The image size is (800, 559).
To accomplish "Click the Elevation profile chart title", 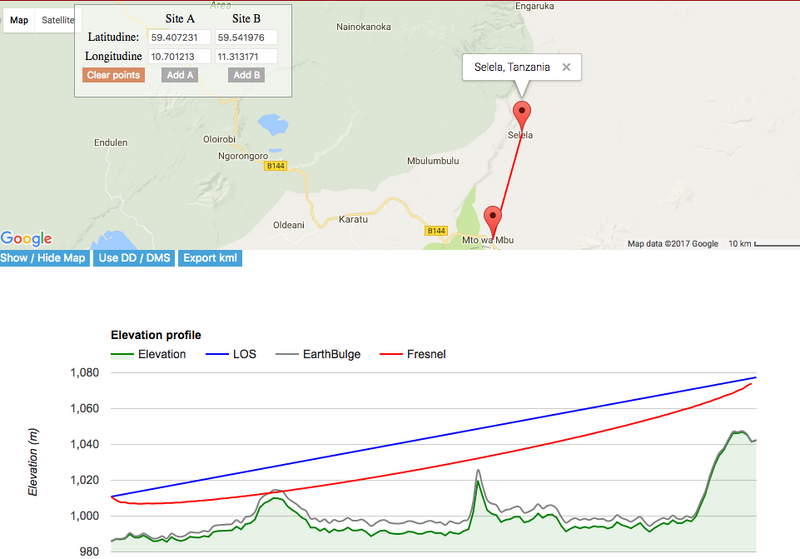I will click(x=156, y=335).
